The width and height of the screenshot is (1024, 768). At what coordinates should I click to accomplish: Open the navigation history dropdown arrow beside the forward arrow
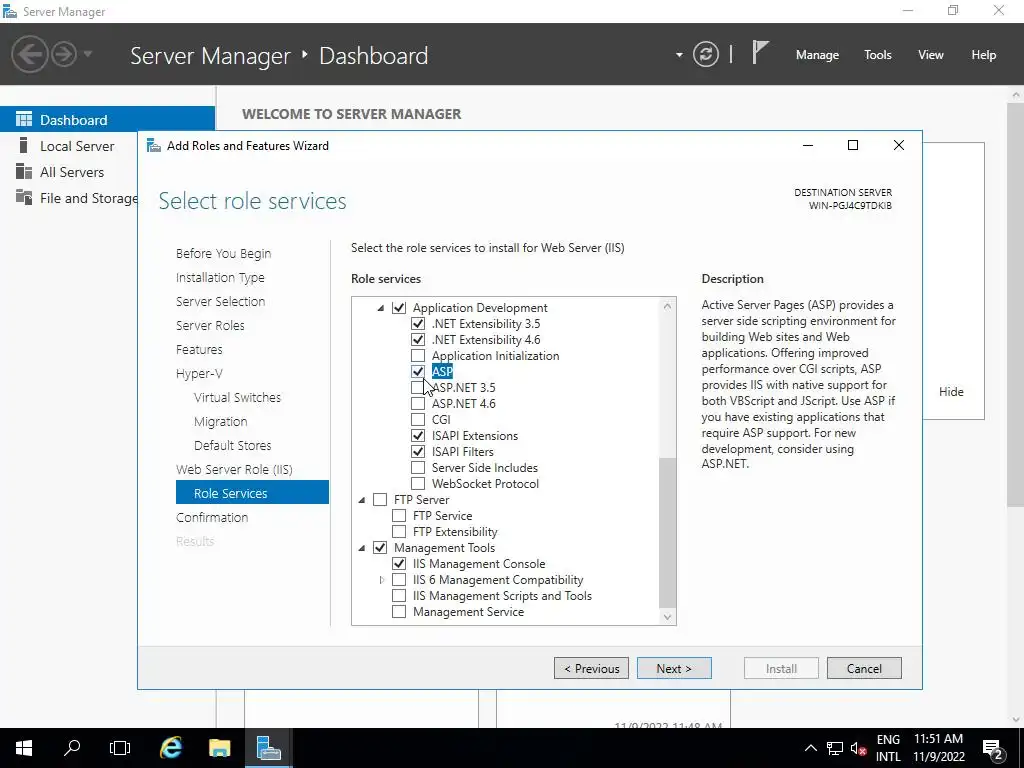pos(88,54)
